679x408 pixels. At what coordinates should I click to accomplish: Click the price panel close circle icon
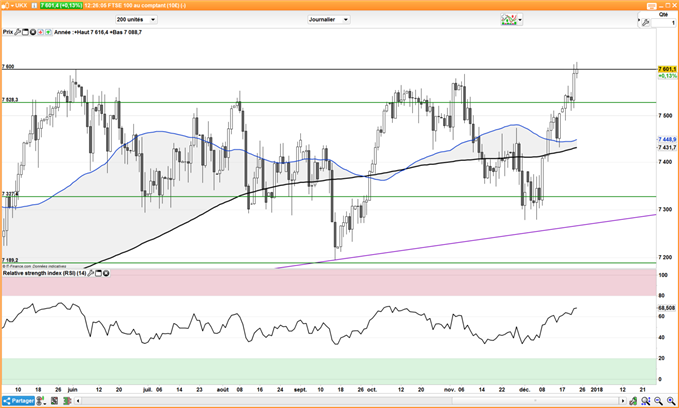(32, 32)
